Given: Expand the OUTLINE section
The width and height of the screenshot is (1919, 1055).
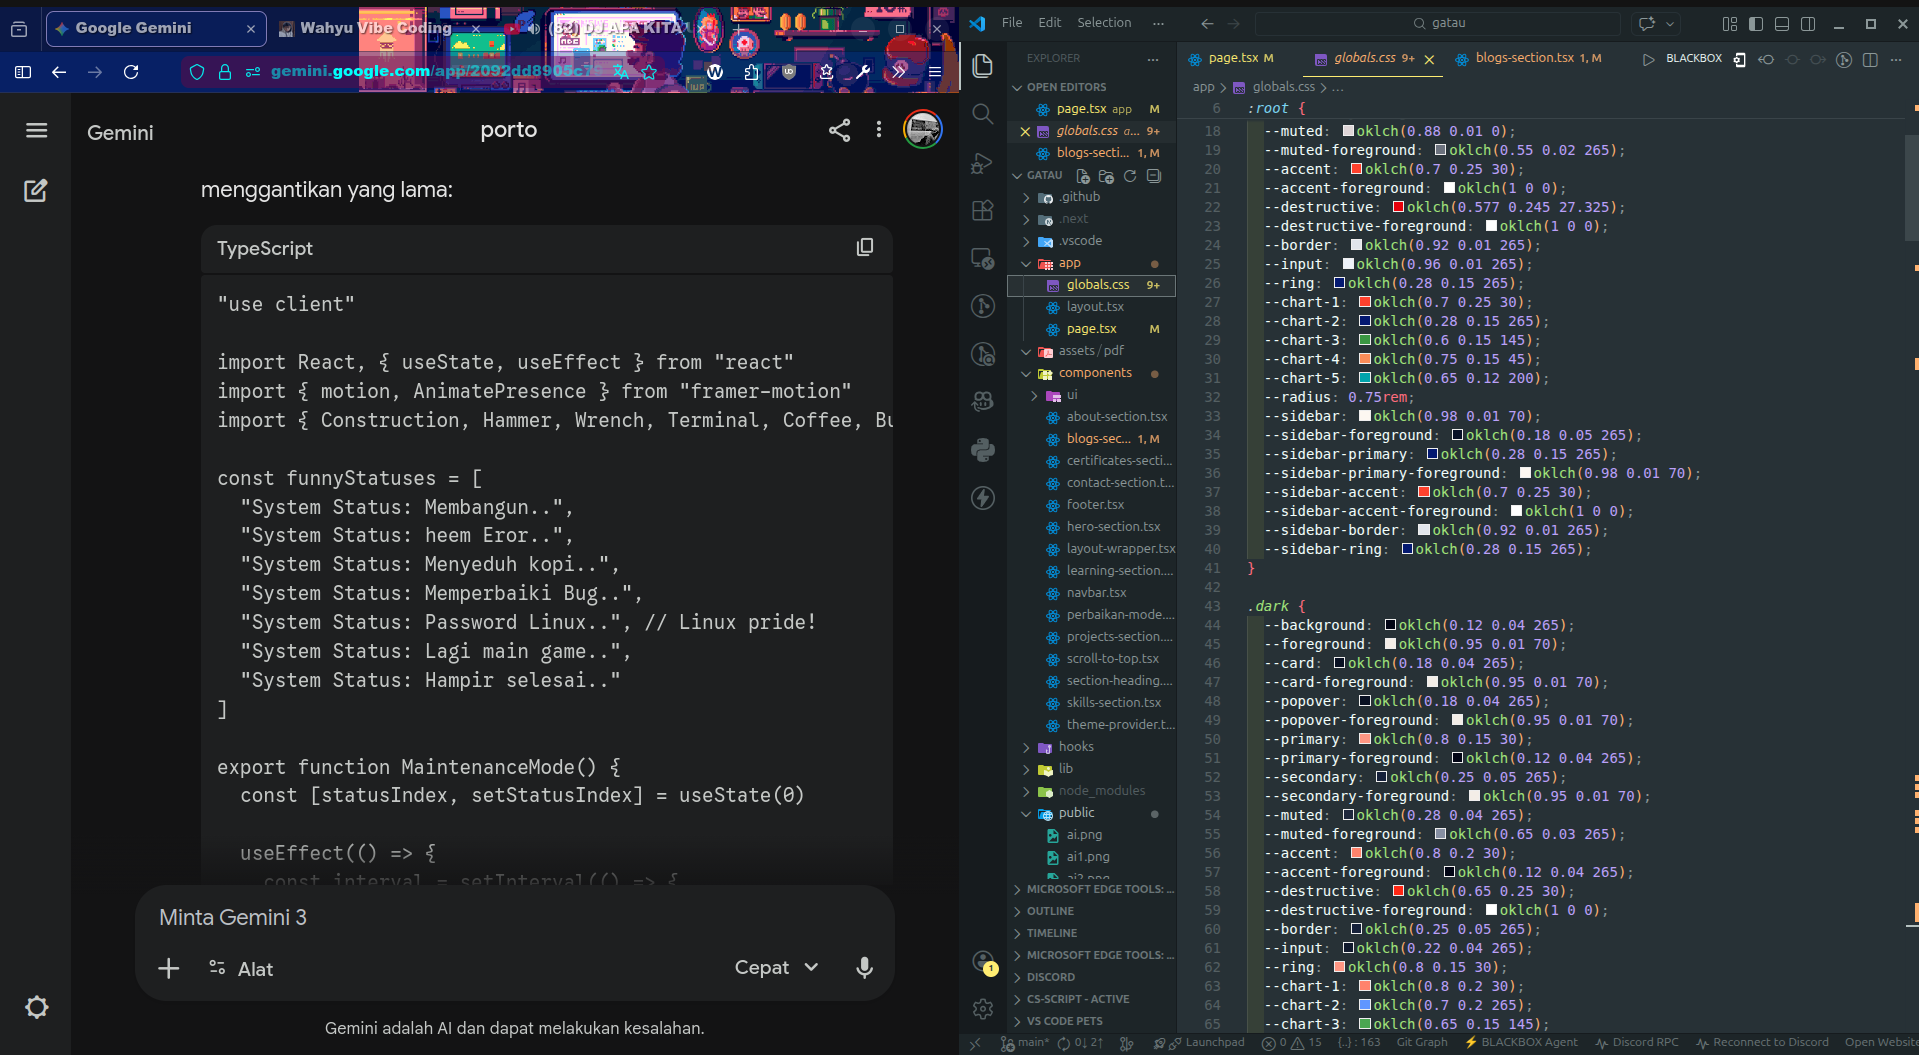Looking at the screenshot, I should pyautogui.click(x=1050, y=911).
